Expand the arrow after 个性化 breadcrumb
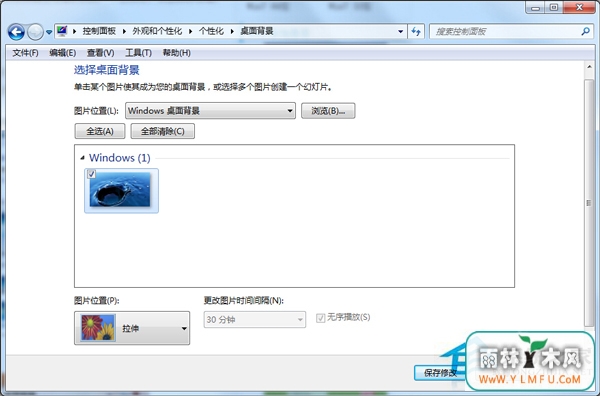 pos(232,31)
